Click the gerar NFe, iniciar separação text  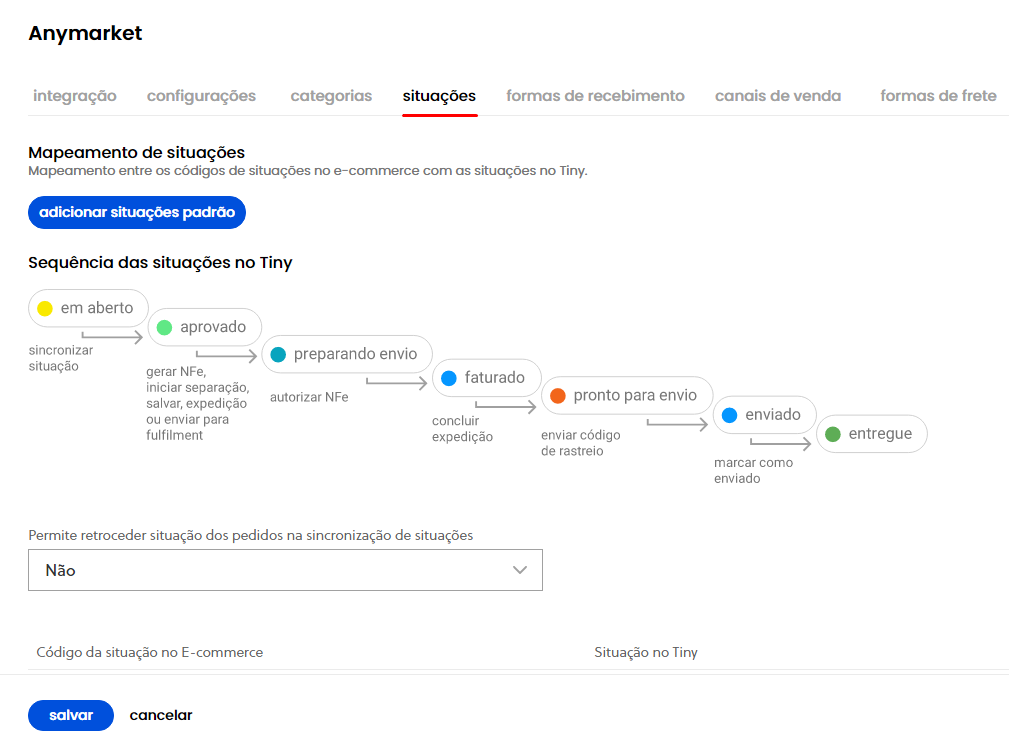pos(198,403)
